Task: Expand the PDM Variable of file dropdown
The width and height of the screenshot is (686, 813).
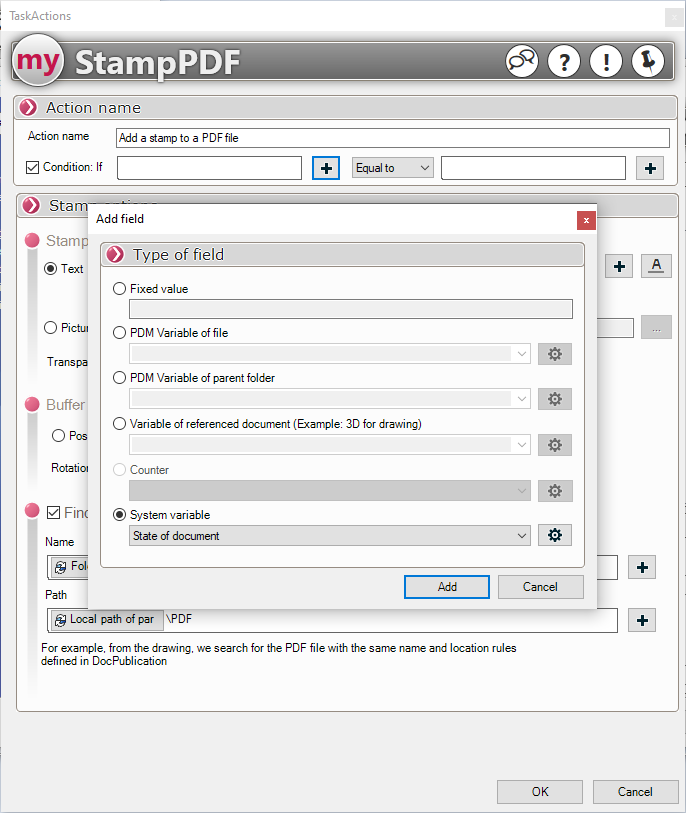Action: point(330,354)
